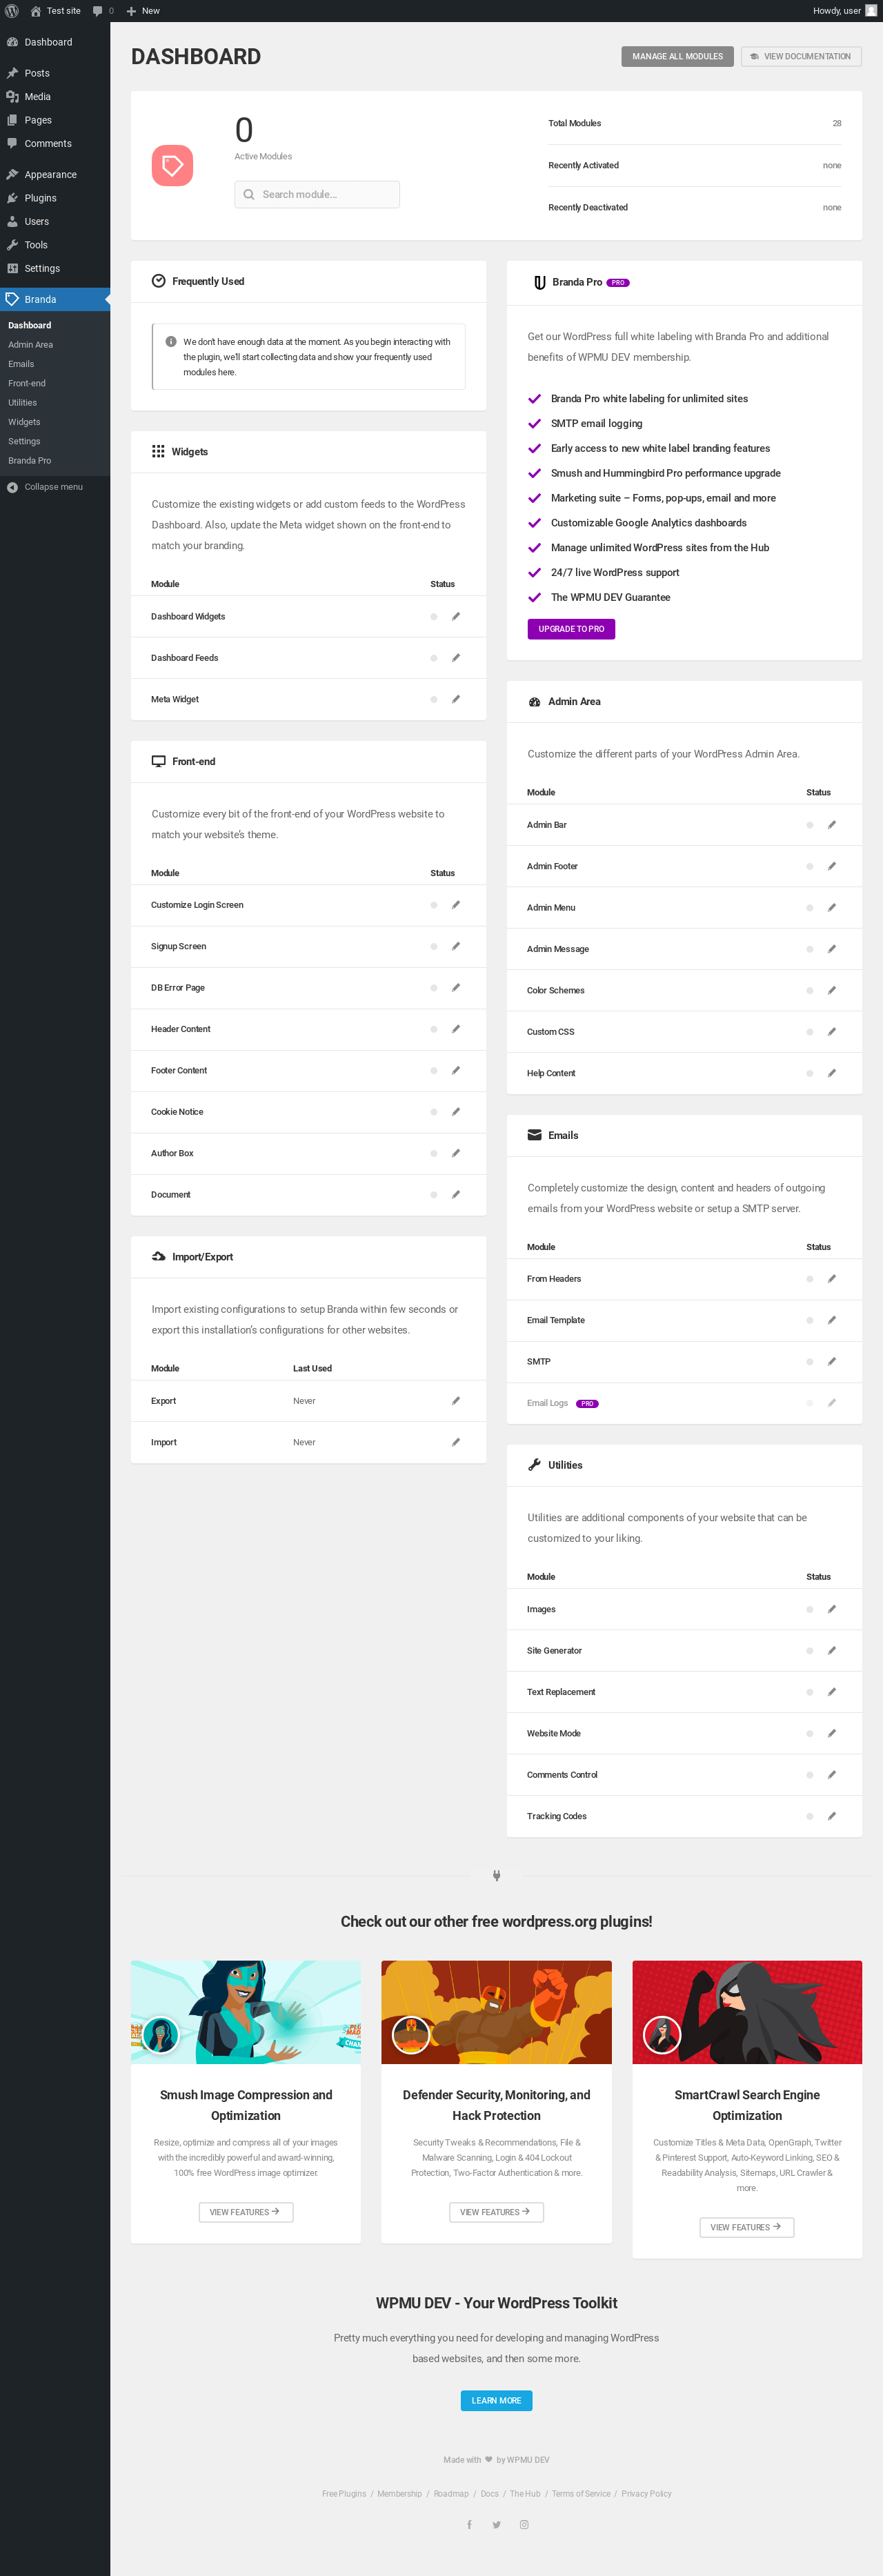Image resolution: width=883 pixels, height=2576 pixels.
Task: Select the Emails submenu under Branda
Action: point(21,364)
